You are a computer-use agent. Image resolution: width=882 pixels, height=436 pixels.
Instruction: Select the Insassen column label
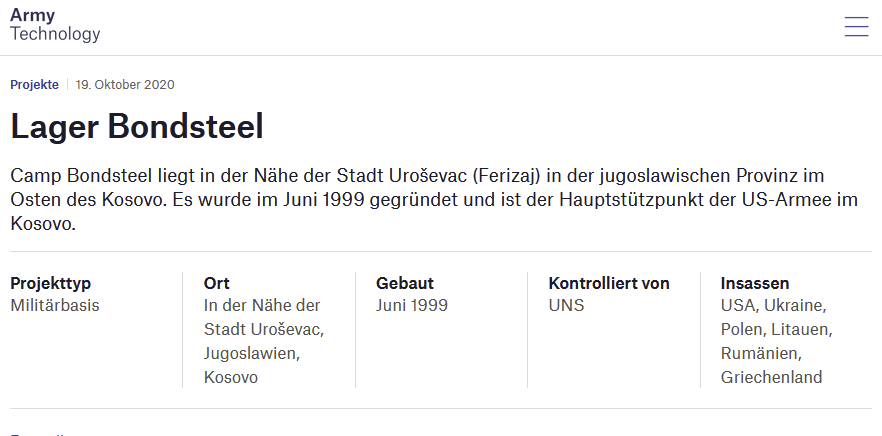click(x=755, y=283)
